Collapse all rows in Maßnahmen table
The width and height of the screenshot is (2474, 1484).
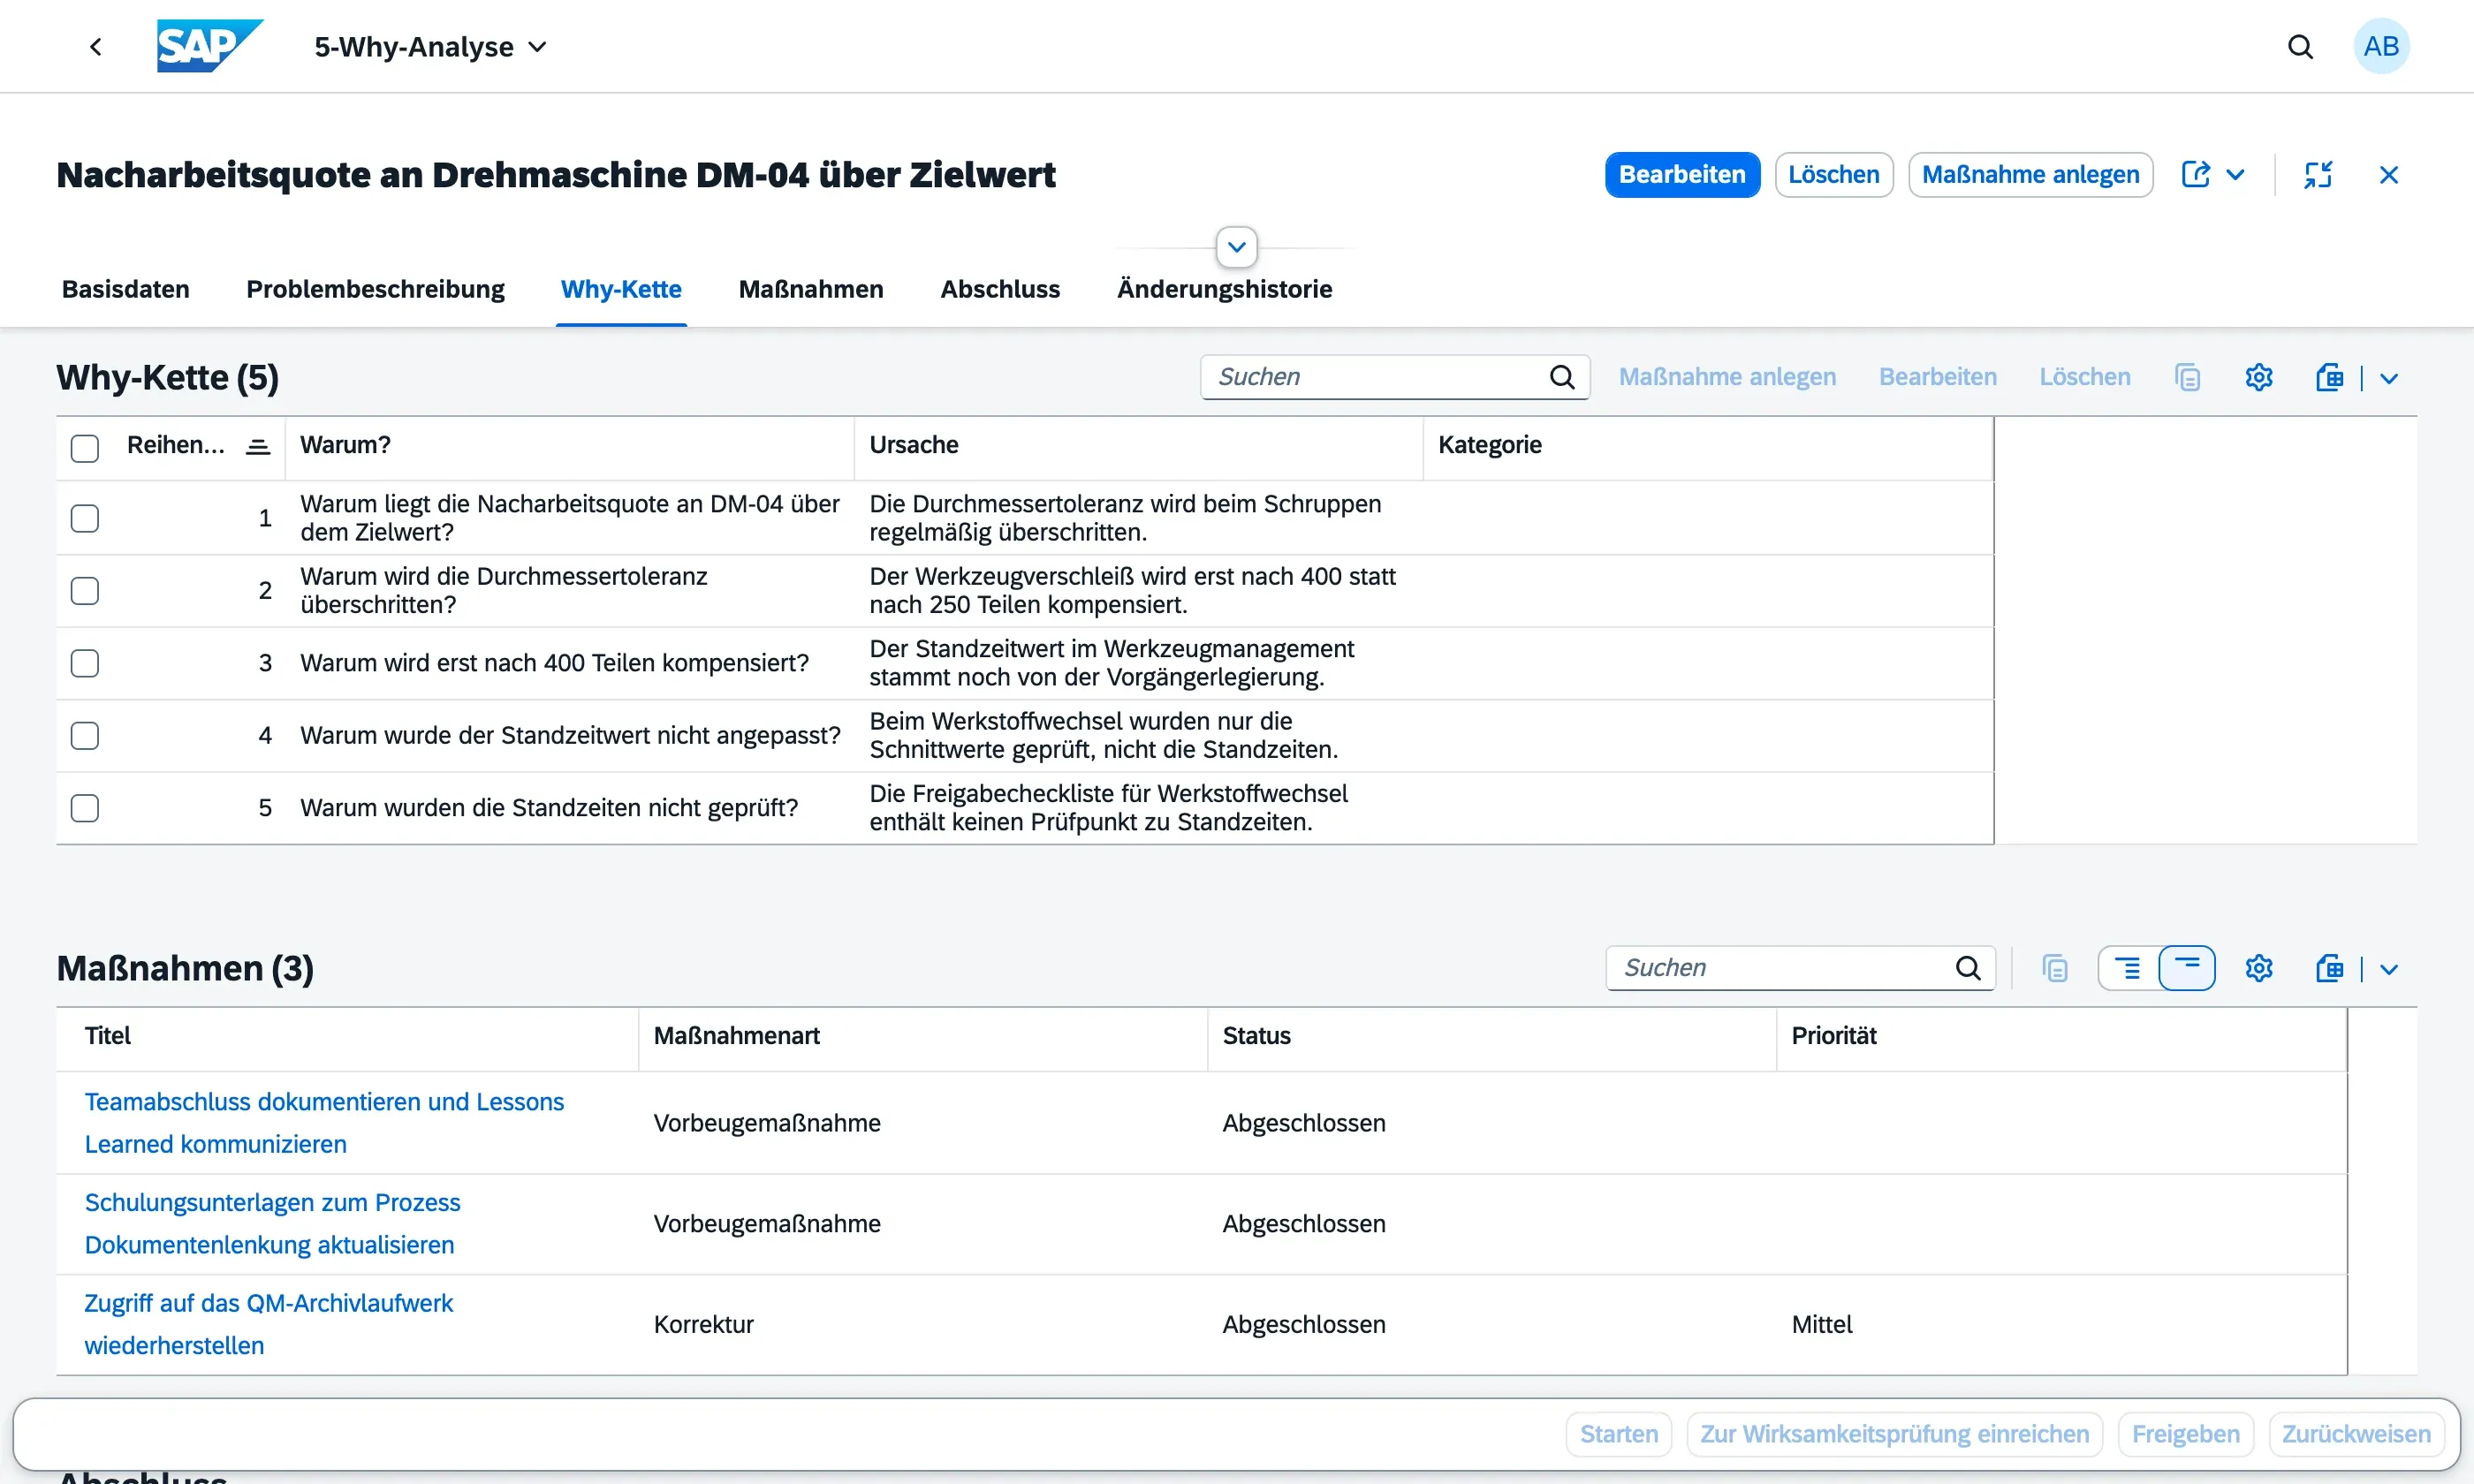coord(2187,968)
